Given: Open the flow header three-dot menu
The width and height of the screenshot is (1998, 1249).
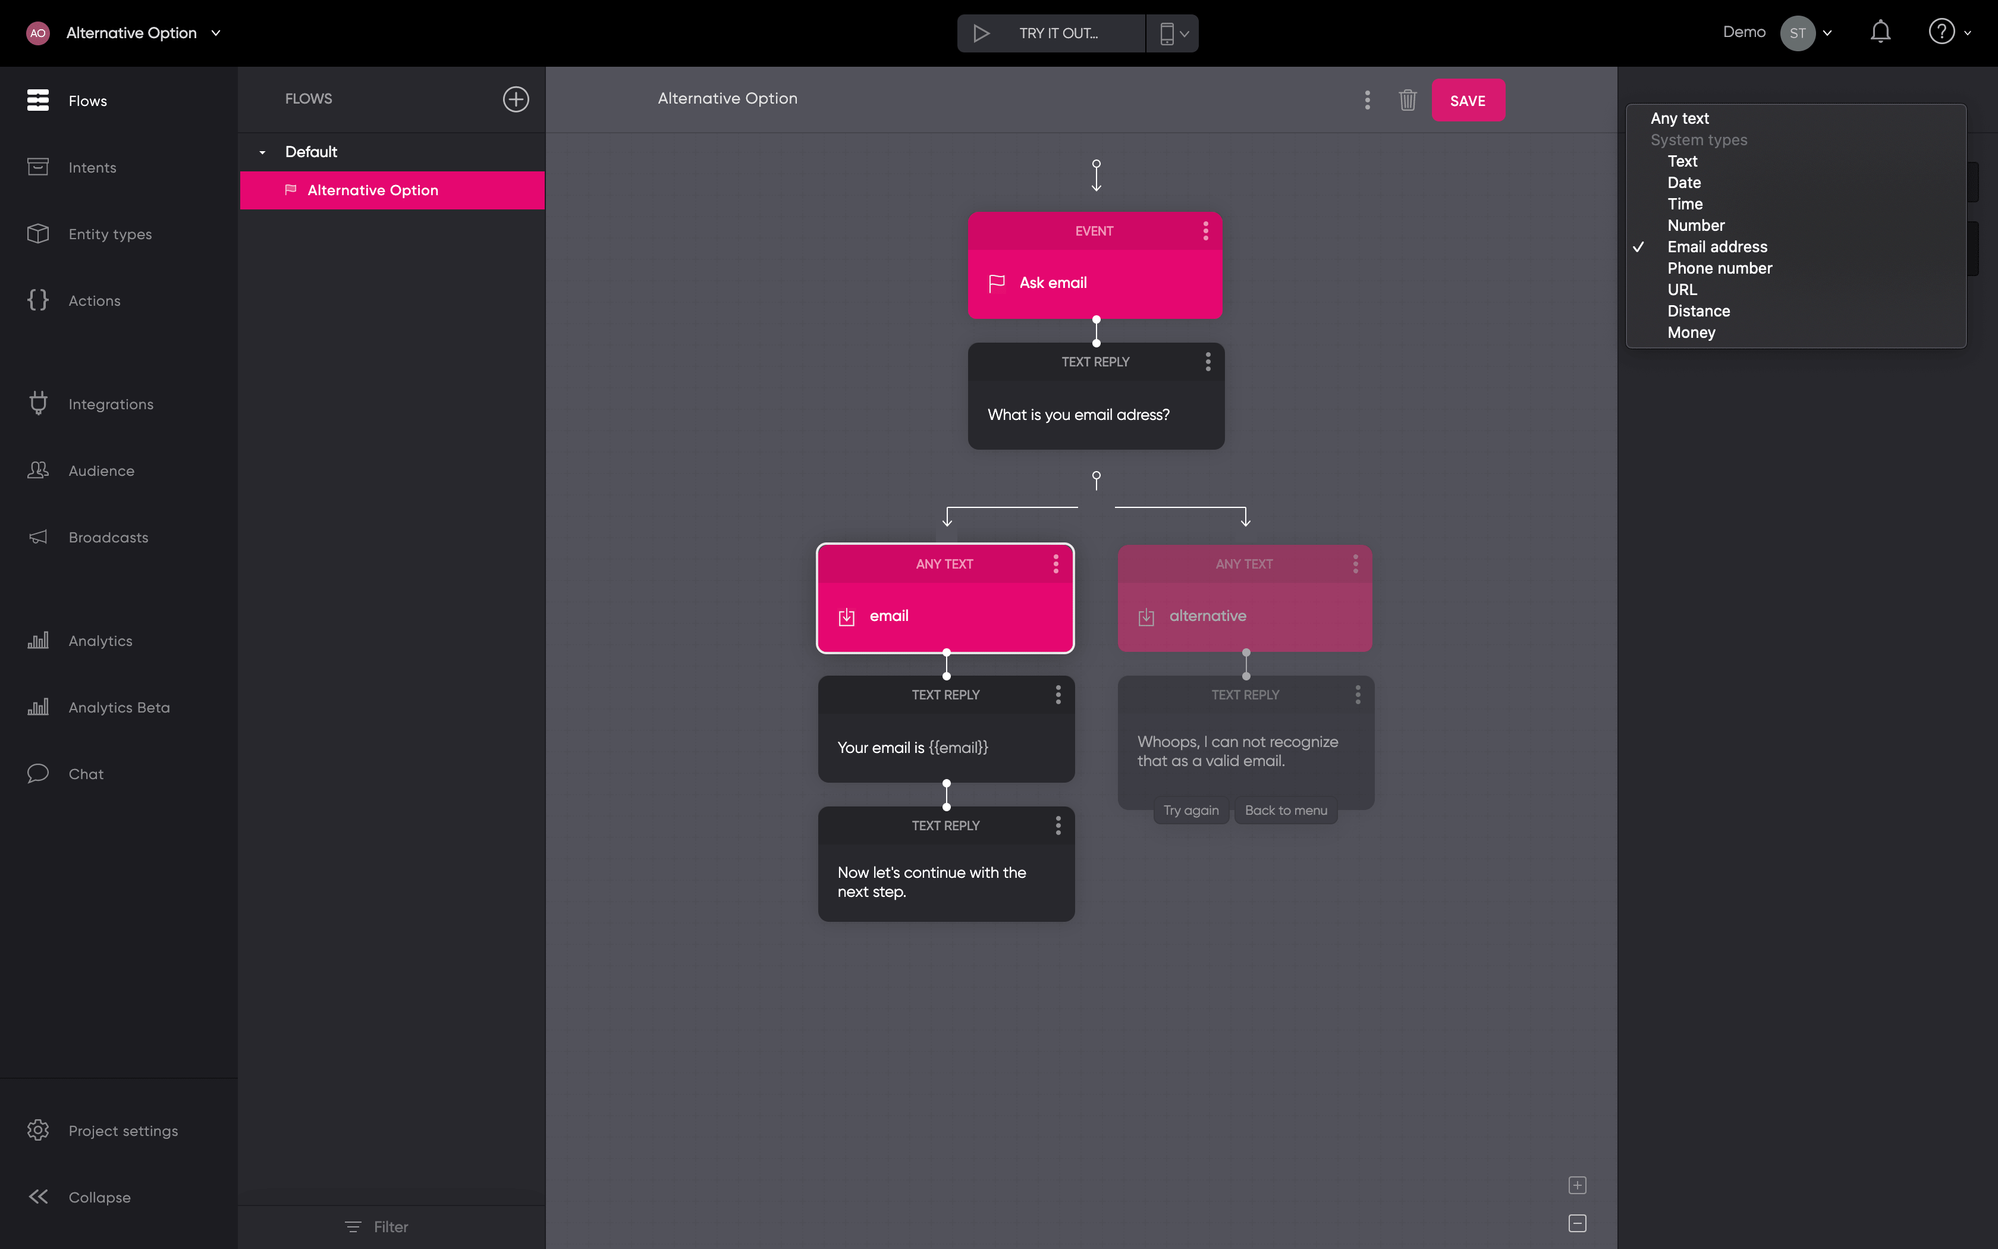Looking at the screenshot, I should (x=1367, y=100).
